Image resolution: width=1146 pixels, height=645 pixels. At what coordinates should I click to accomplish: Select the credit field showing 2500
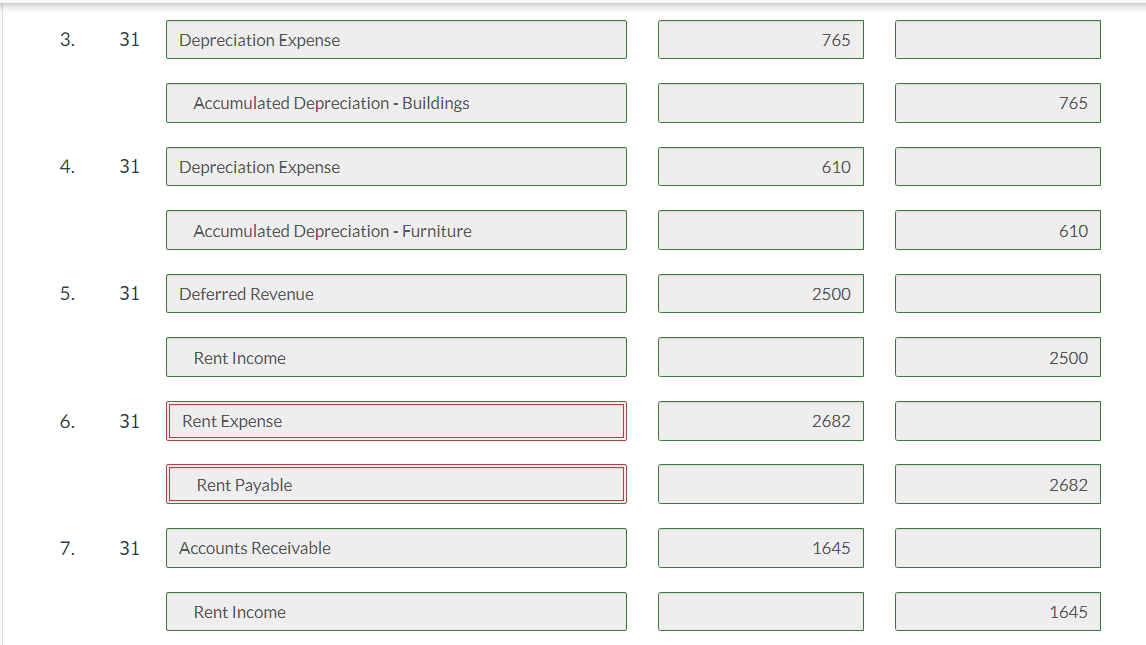(998, 357)
